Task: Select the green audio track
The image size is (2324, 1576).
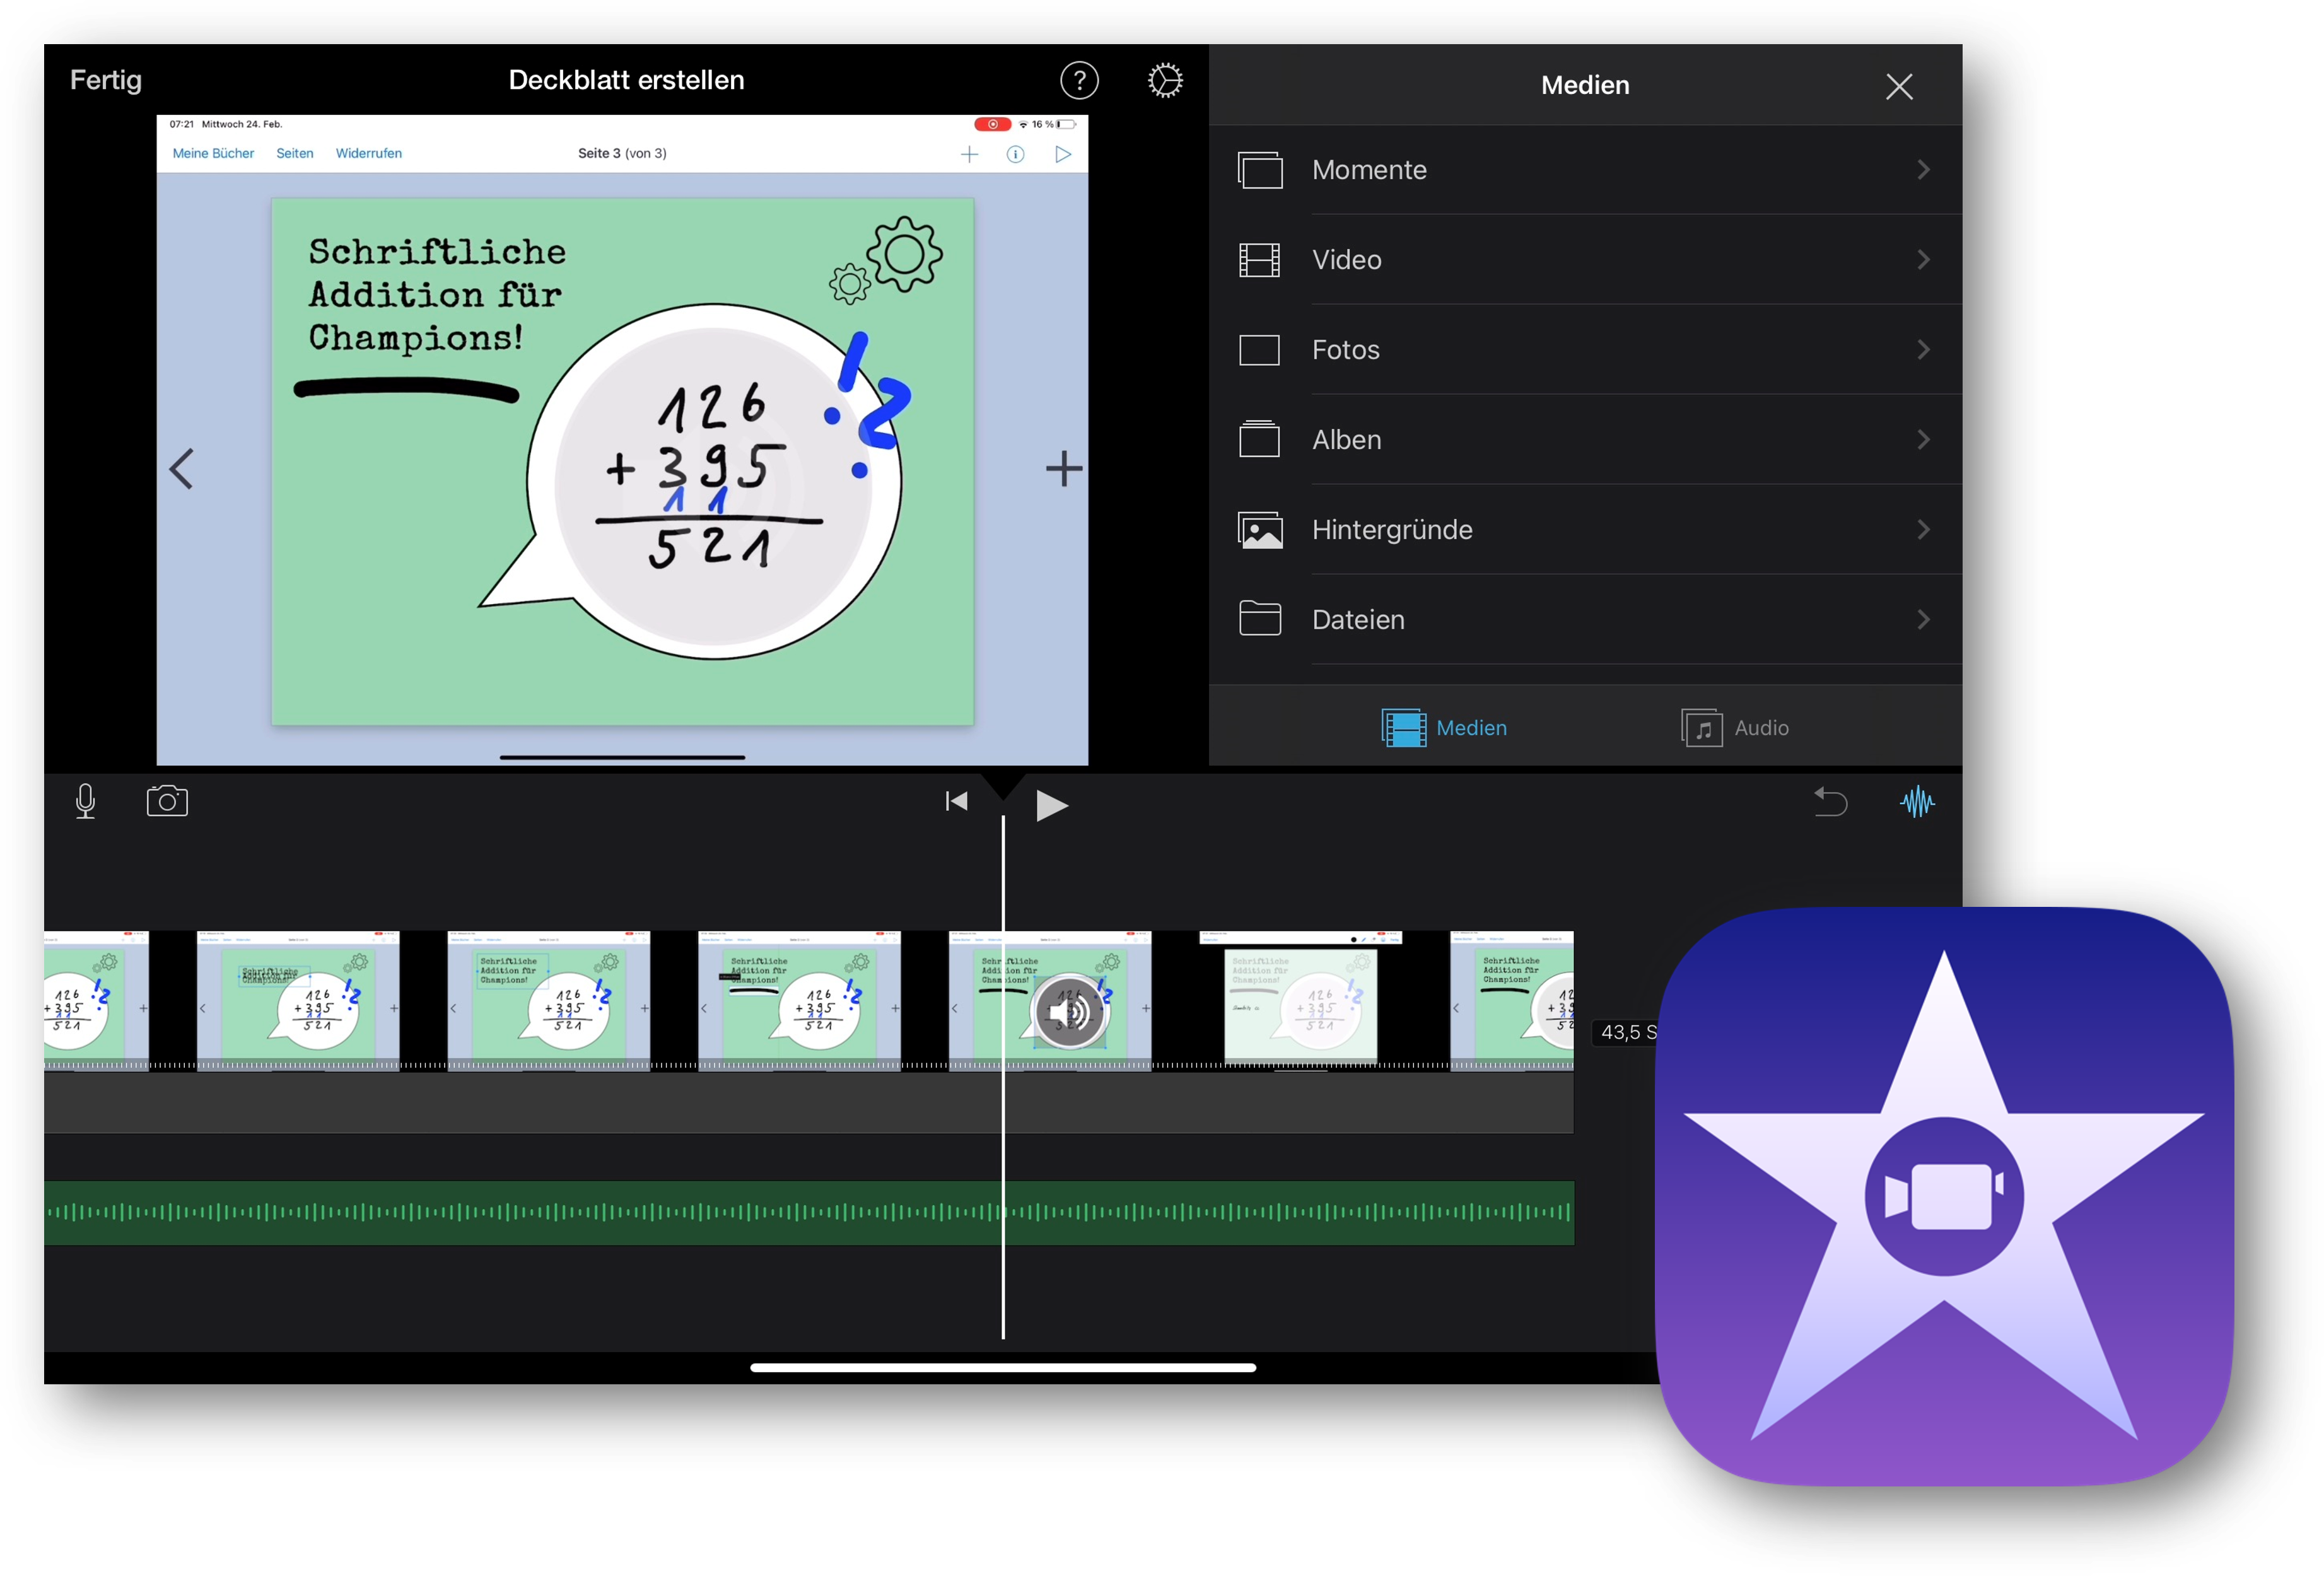Action: pyautogui.click(x=809, y=1213)
